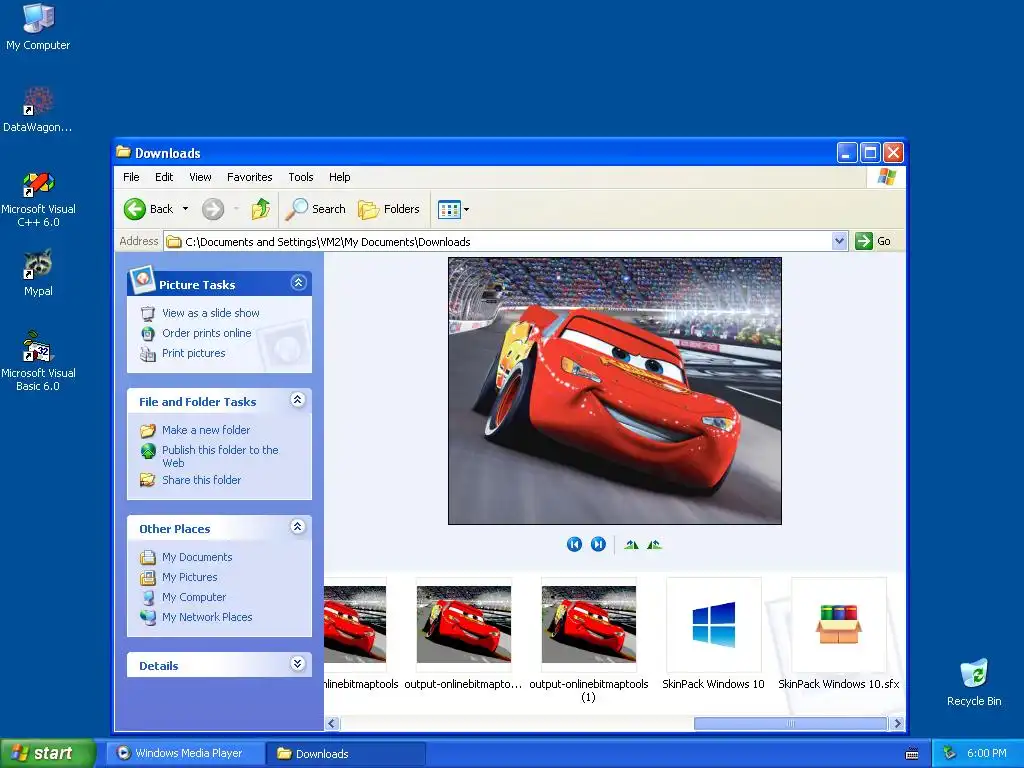Screen dimensions: 1024x768
Task: Go to My Network Places link
Action: (x=207, y=617)
